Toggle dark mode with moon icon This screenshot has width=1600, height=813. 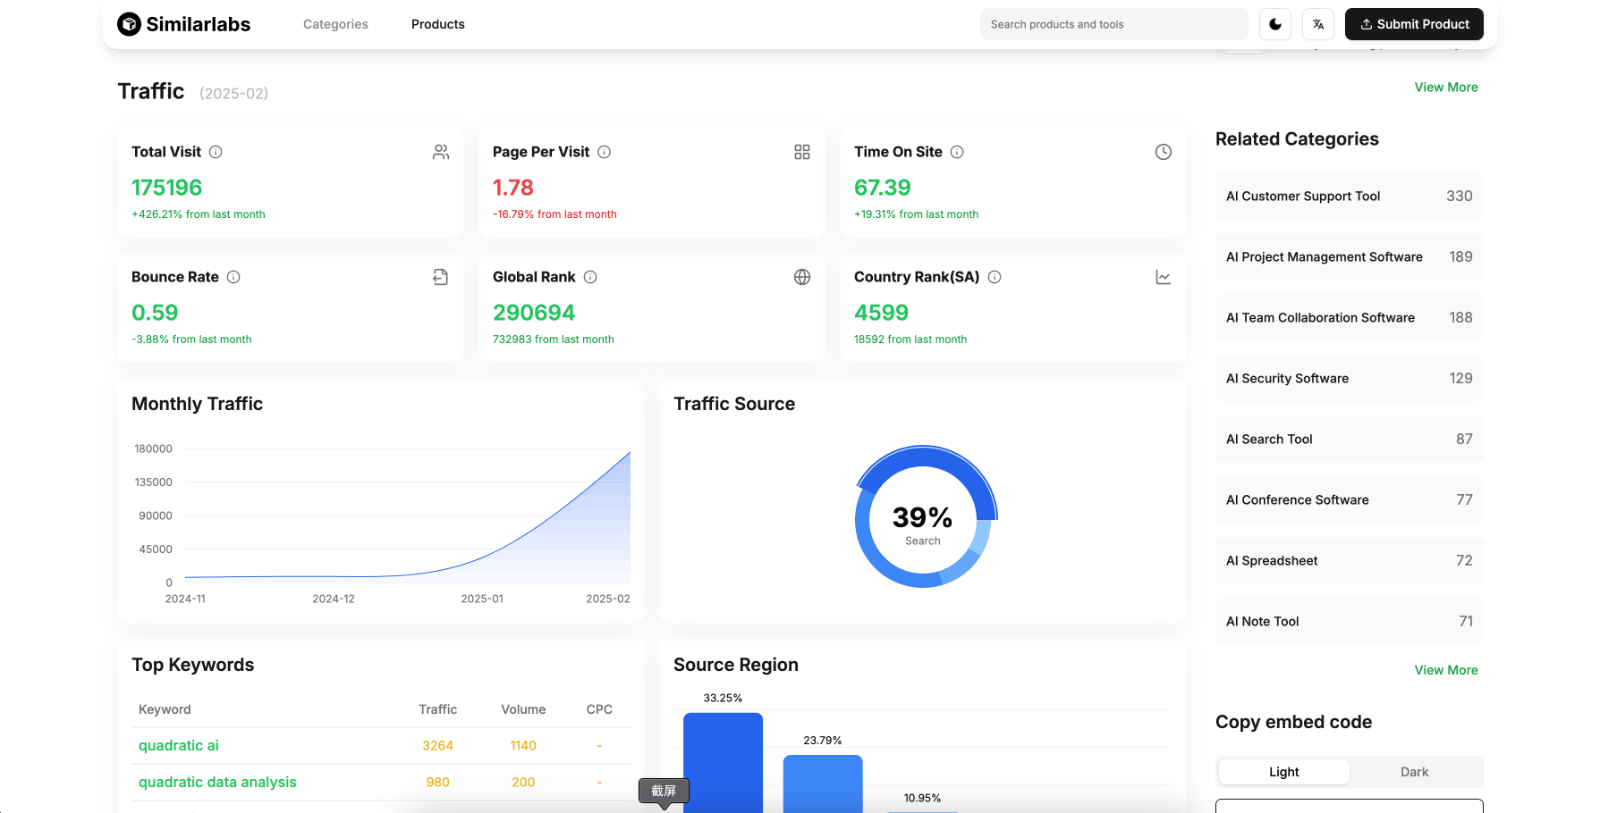[1275, 24]
